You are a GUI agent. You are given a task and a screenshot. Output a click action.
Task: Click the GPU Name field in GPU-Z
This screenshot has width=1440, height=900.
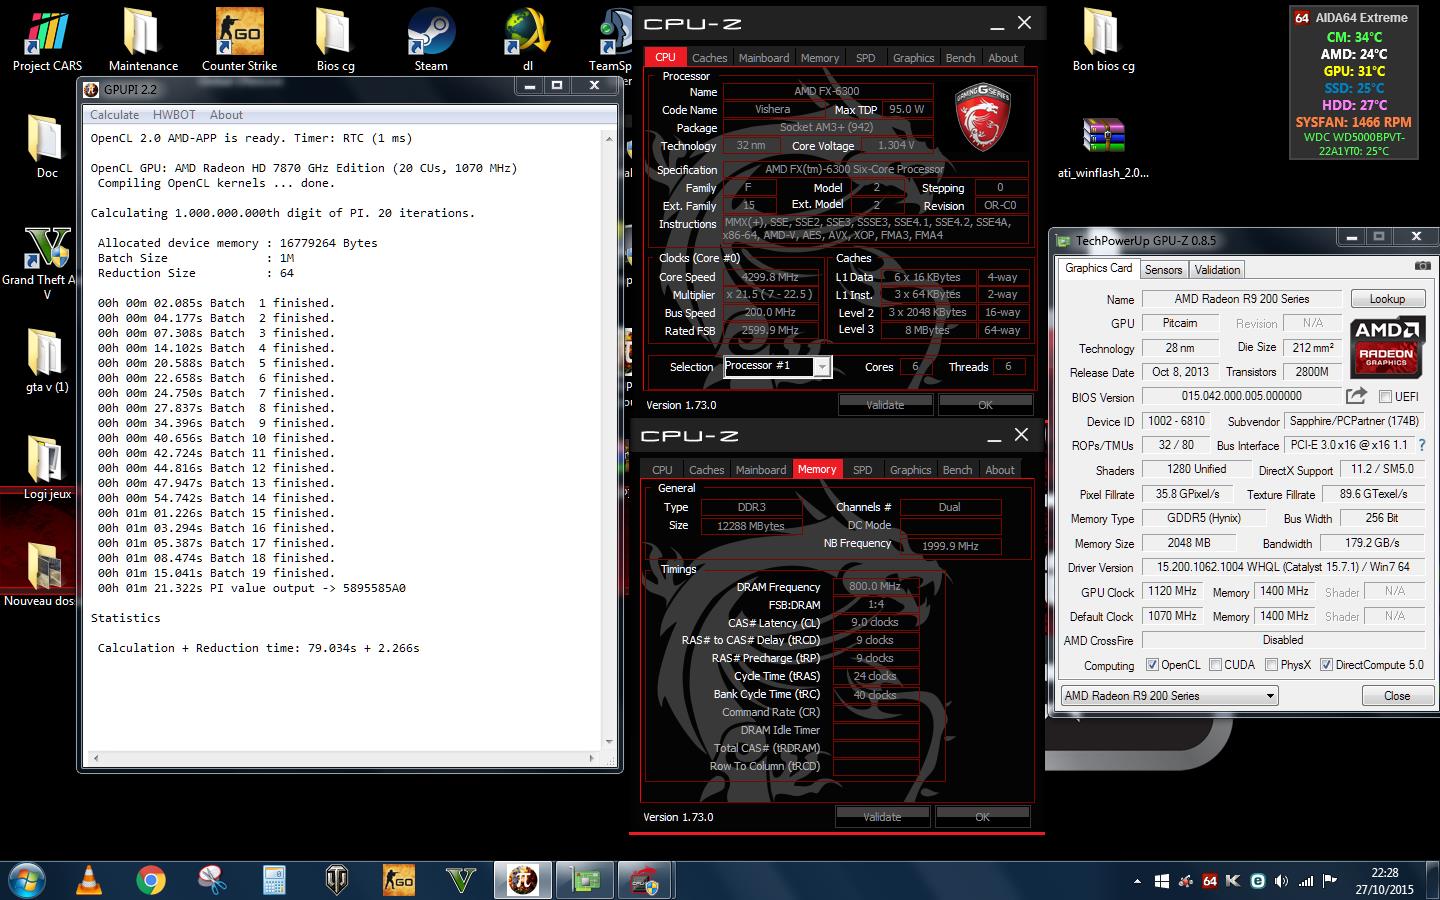1241,299
